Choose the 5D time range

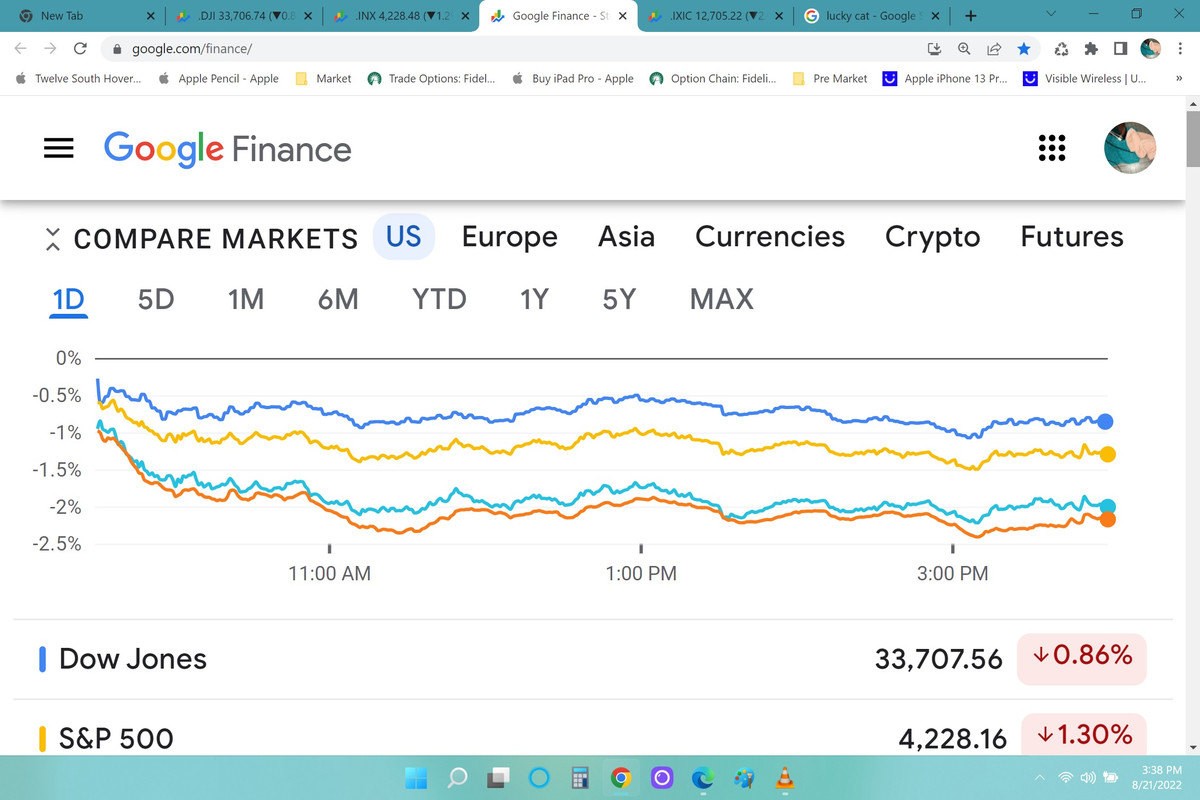[x=156, y=299]
